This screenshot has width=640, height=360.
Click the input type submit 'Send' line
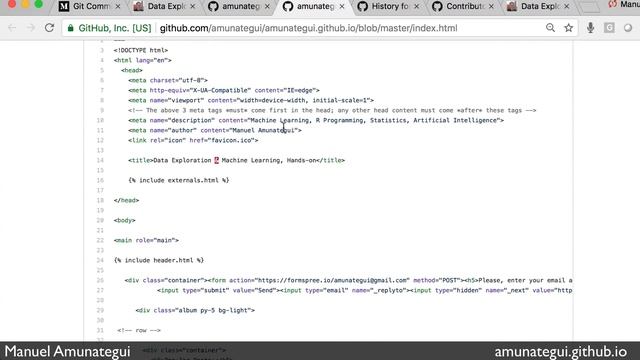364,291
